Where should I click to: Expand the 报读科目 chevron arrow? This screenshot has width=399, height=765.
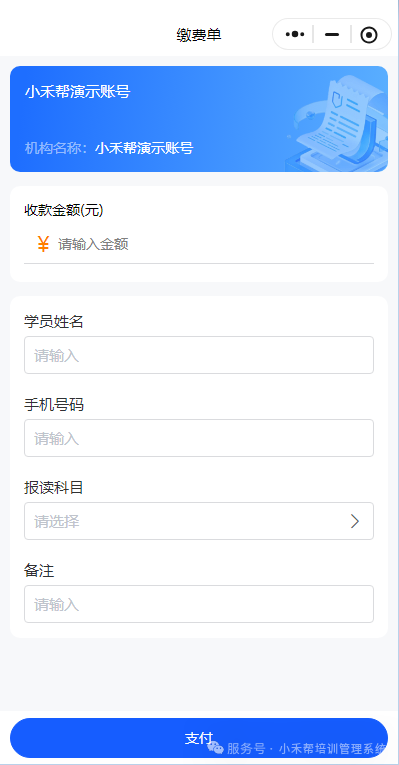(x=355, y=522)
